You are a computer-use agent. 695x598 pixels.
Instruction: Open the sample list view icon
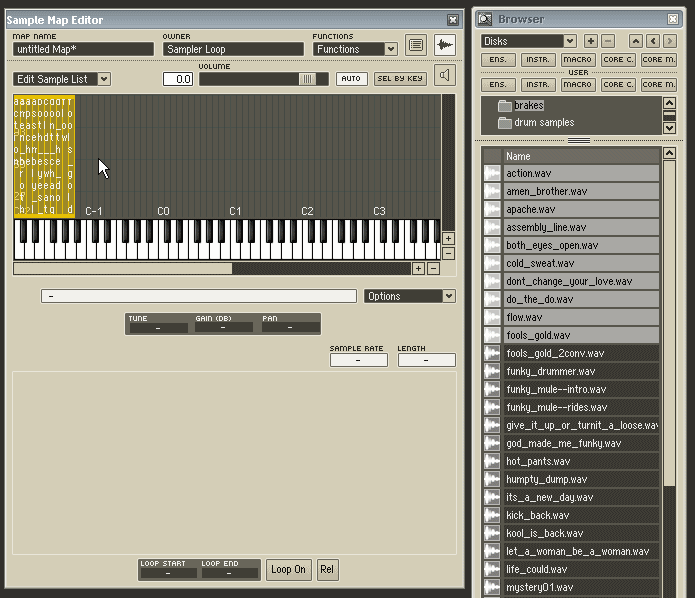(416, 45)
